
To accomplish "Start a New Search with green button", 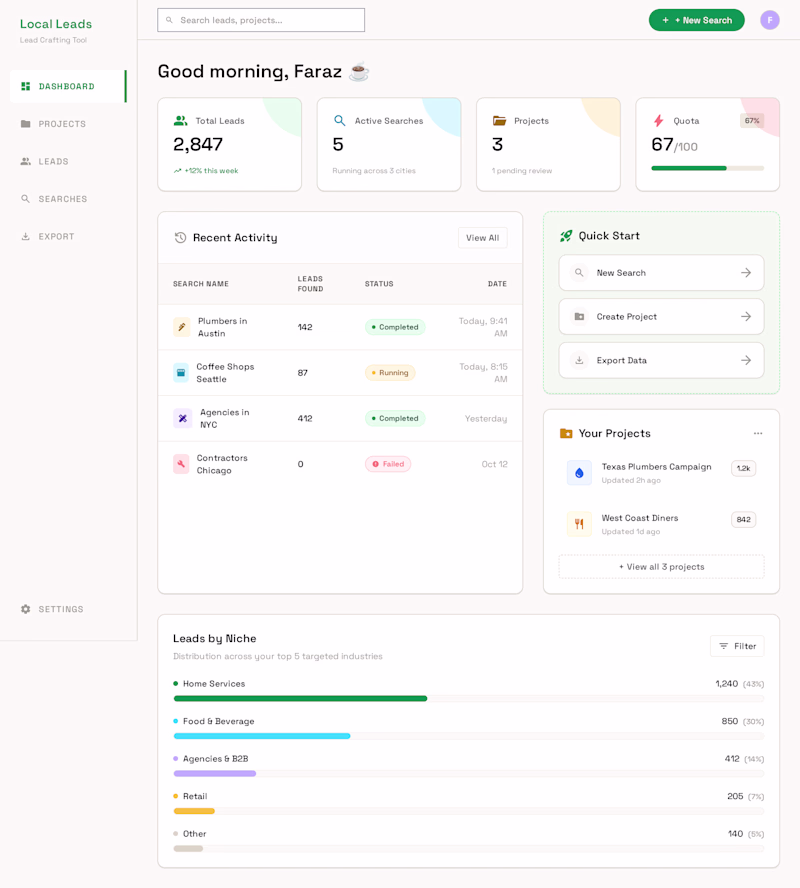I will [696, 20].
